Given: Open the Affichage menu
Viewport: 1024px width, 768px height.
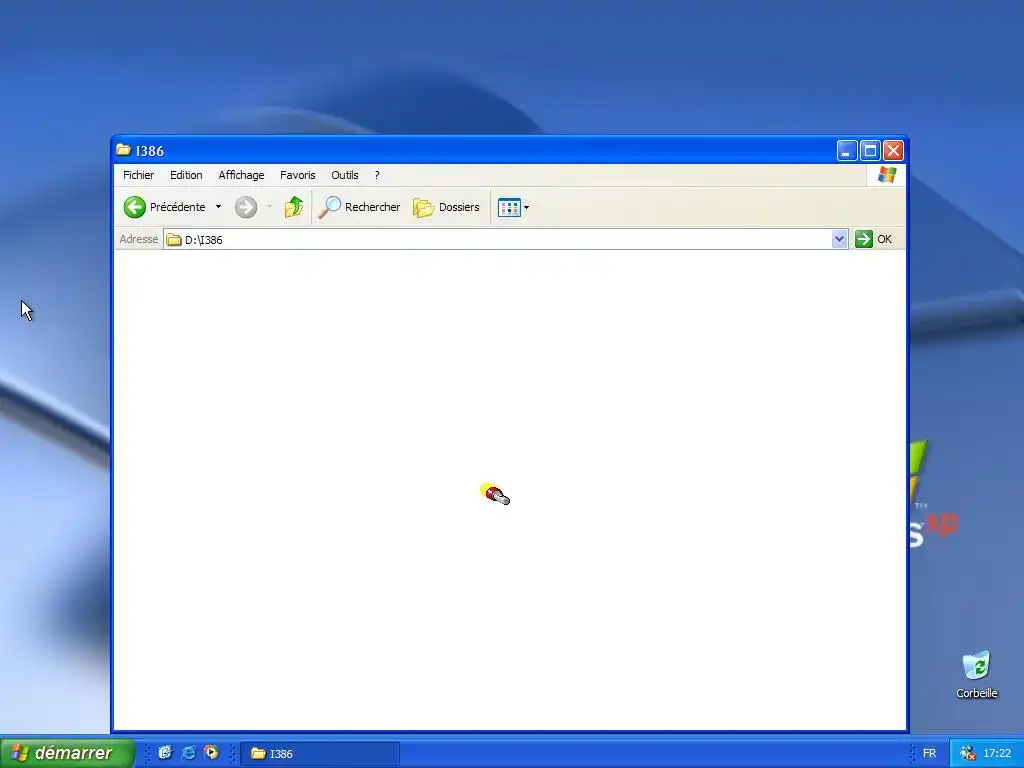Looking at the screenshot, I should tap(241, 175).
